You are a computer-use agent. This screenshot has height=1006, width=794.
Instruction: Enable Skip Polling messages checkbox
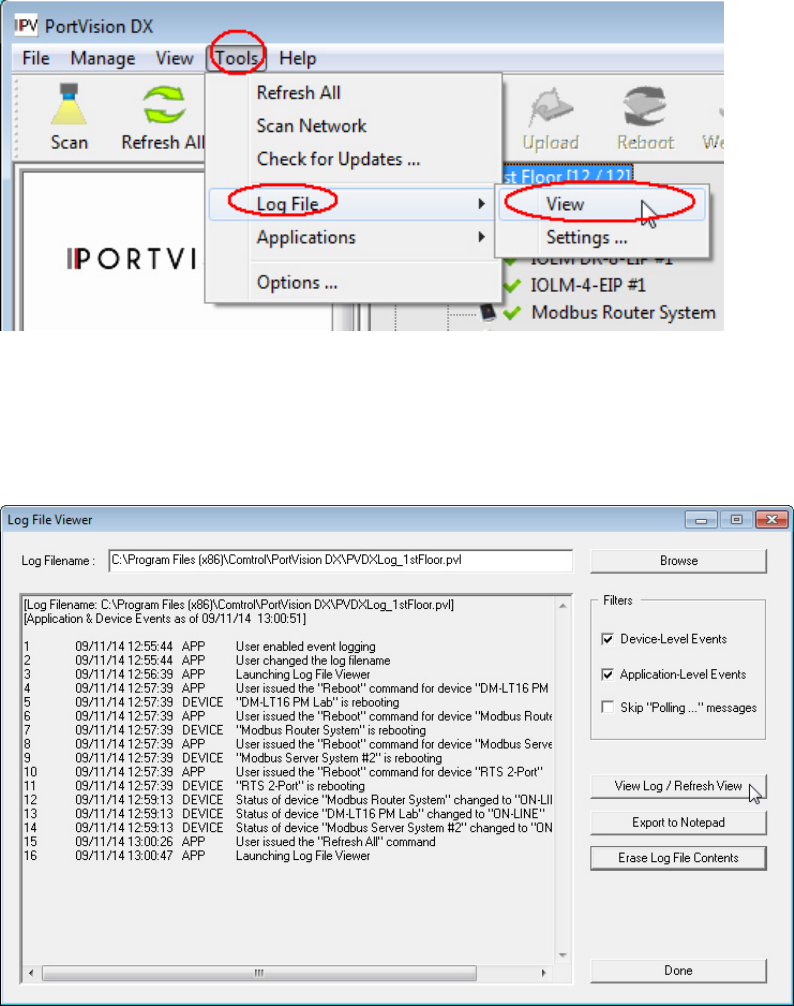coord(607,707)
